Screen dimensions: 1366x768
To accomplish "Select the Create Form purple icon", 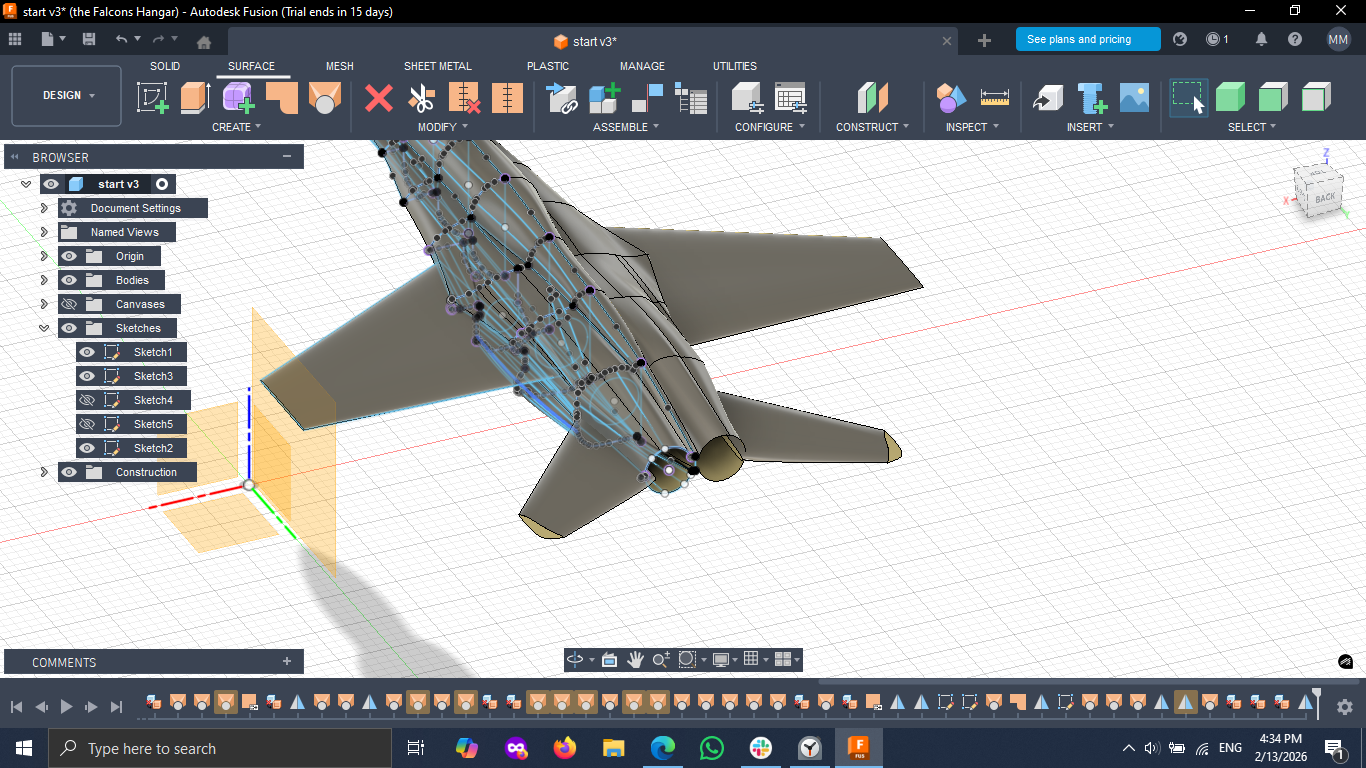I will click(x=238, y=98).
